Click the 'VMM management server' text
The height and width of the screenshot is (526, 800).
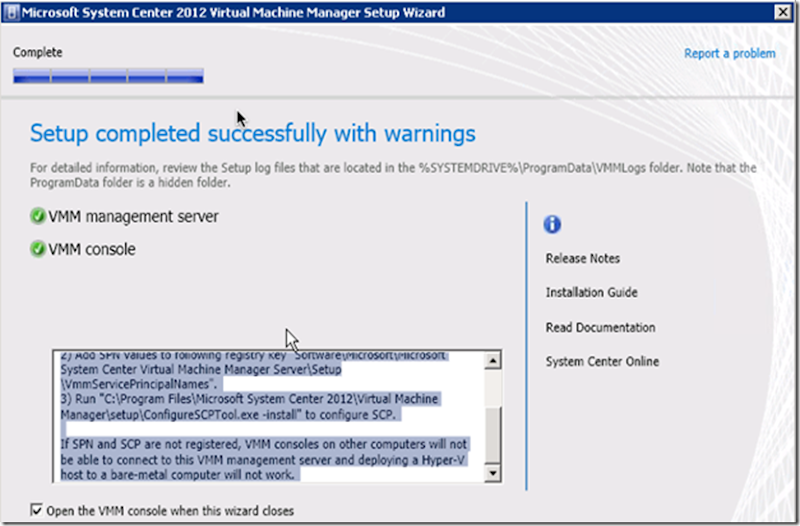[133, 216]
